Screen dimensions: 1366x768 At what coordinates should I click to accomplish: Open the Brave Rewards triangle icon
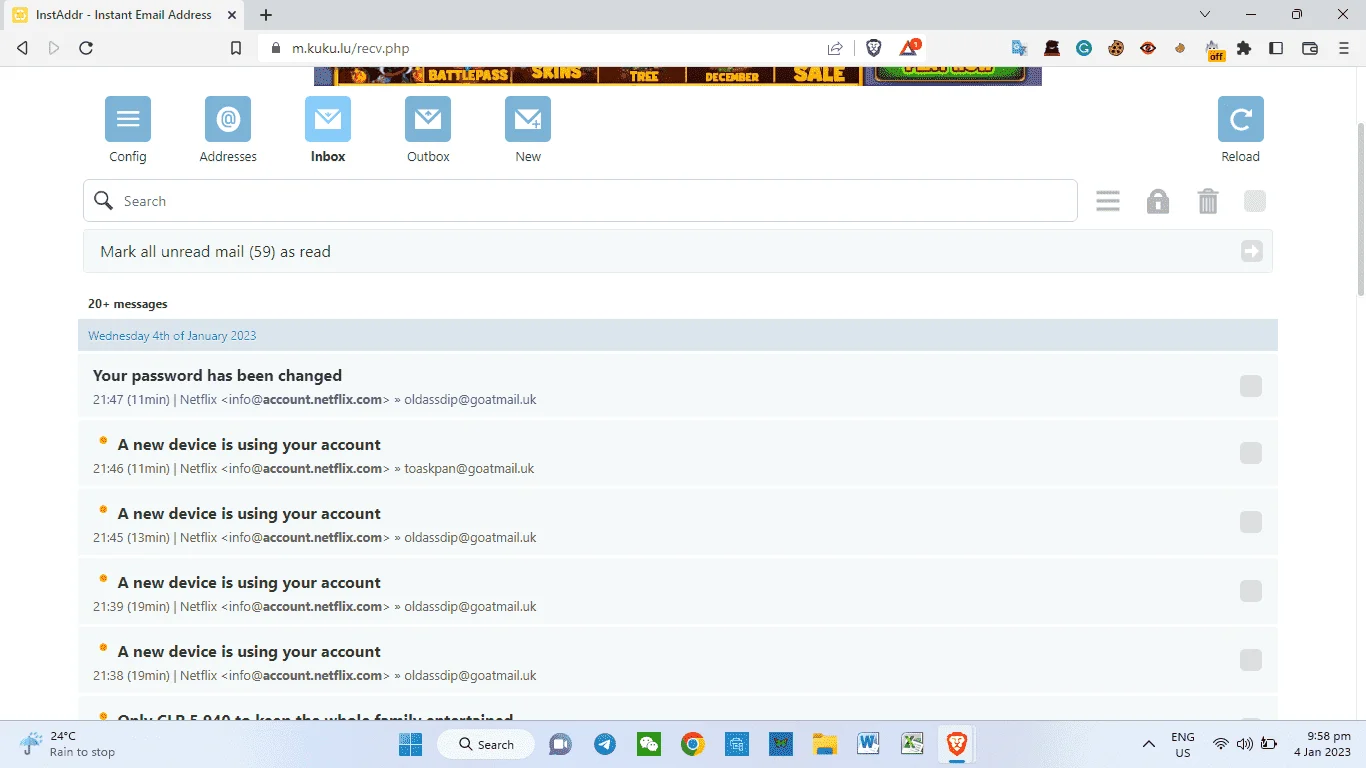(909, 48)
